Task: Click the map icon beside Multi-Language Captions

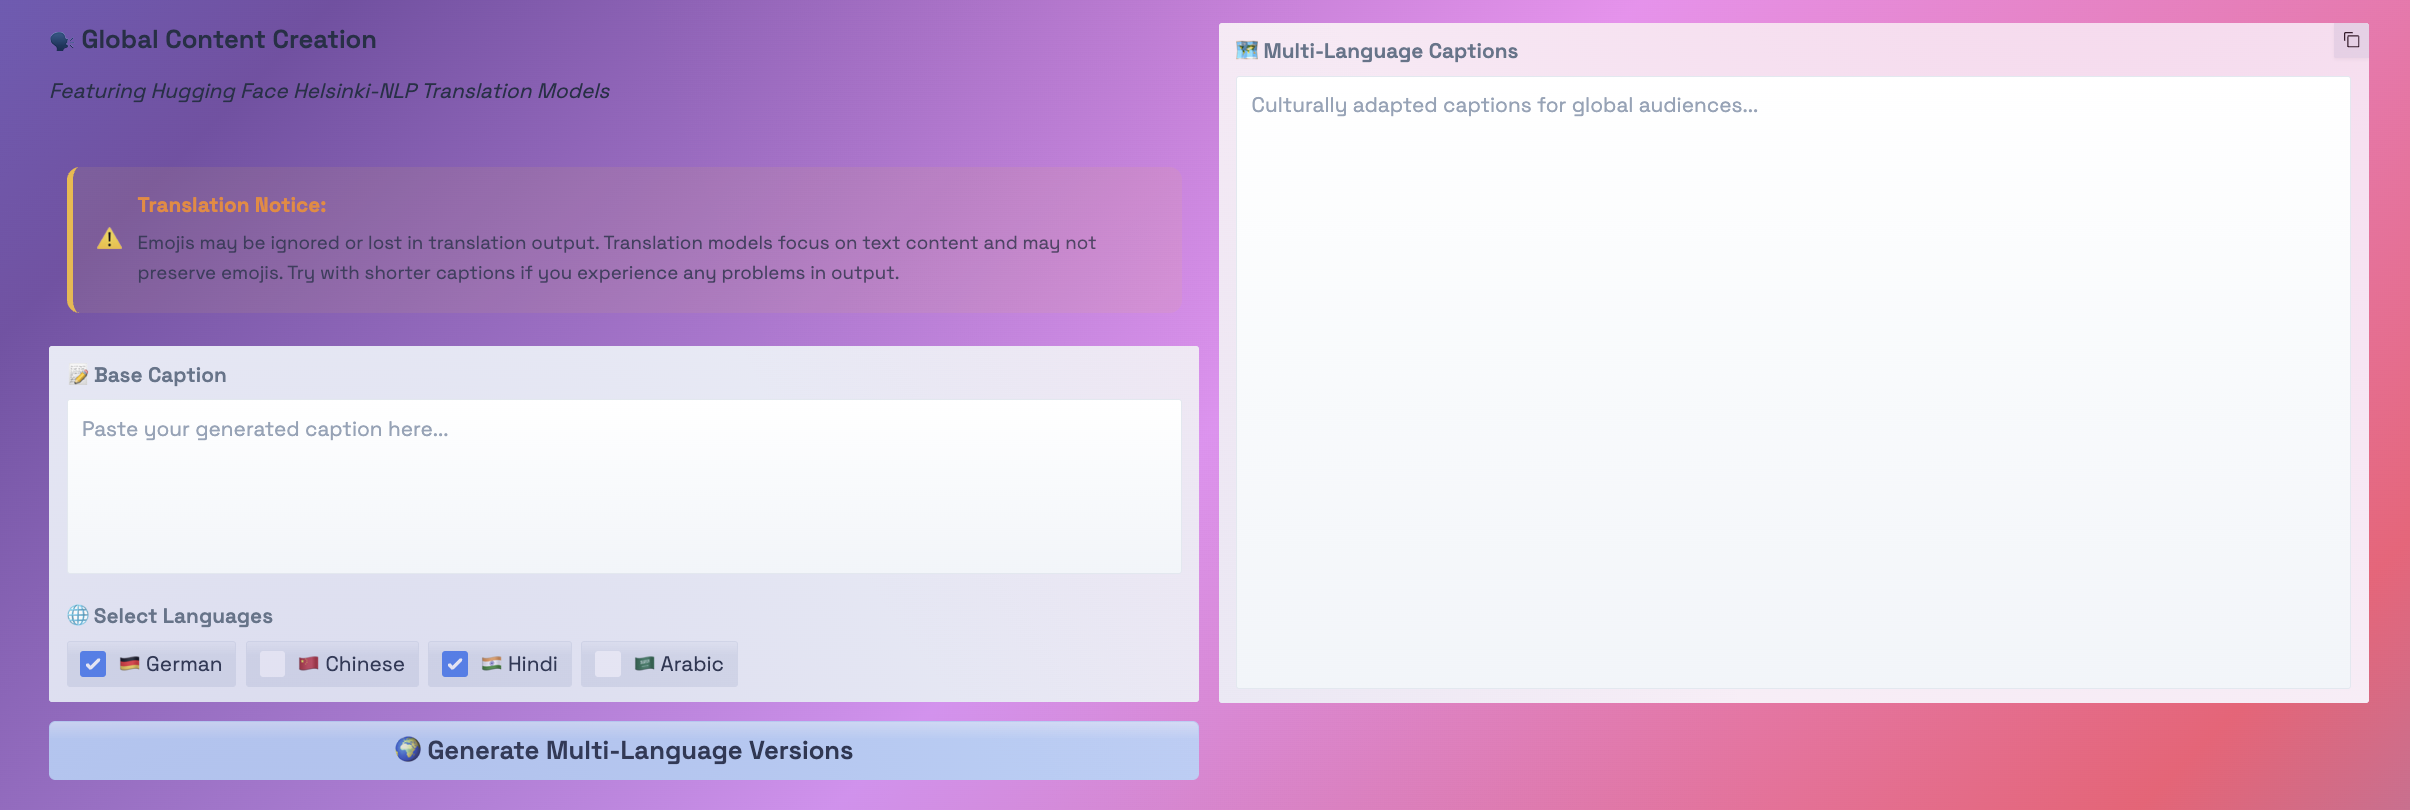Action: [1246, 50]
